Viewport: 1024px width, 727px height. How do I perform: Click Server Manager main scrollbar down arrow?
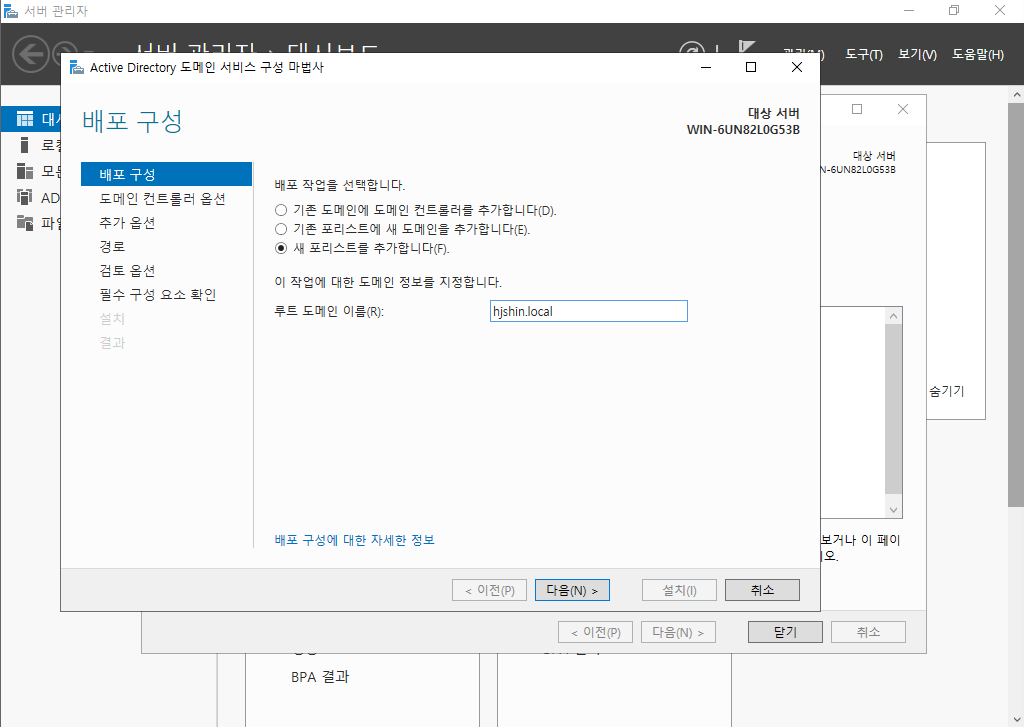click(x=1016, y=720)
